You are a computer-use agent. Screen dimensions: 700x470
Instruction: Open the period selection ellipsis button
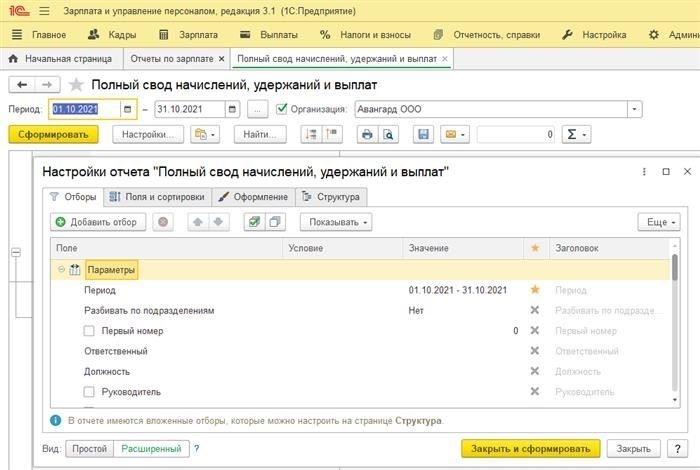coord(258,109)
